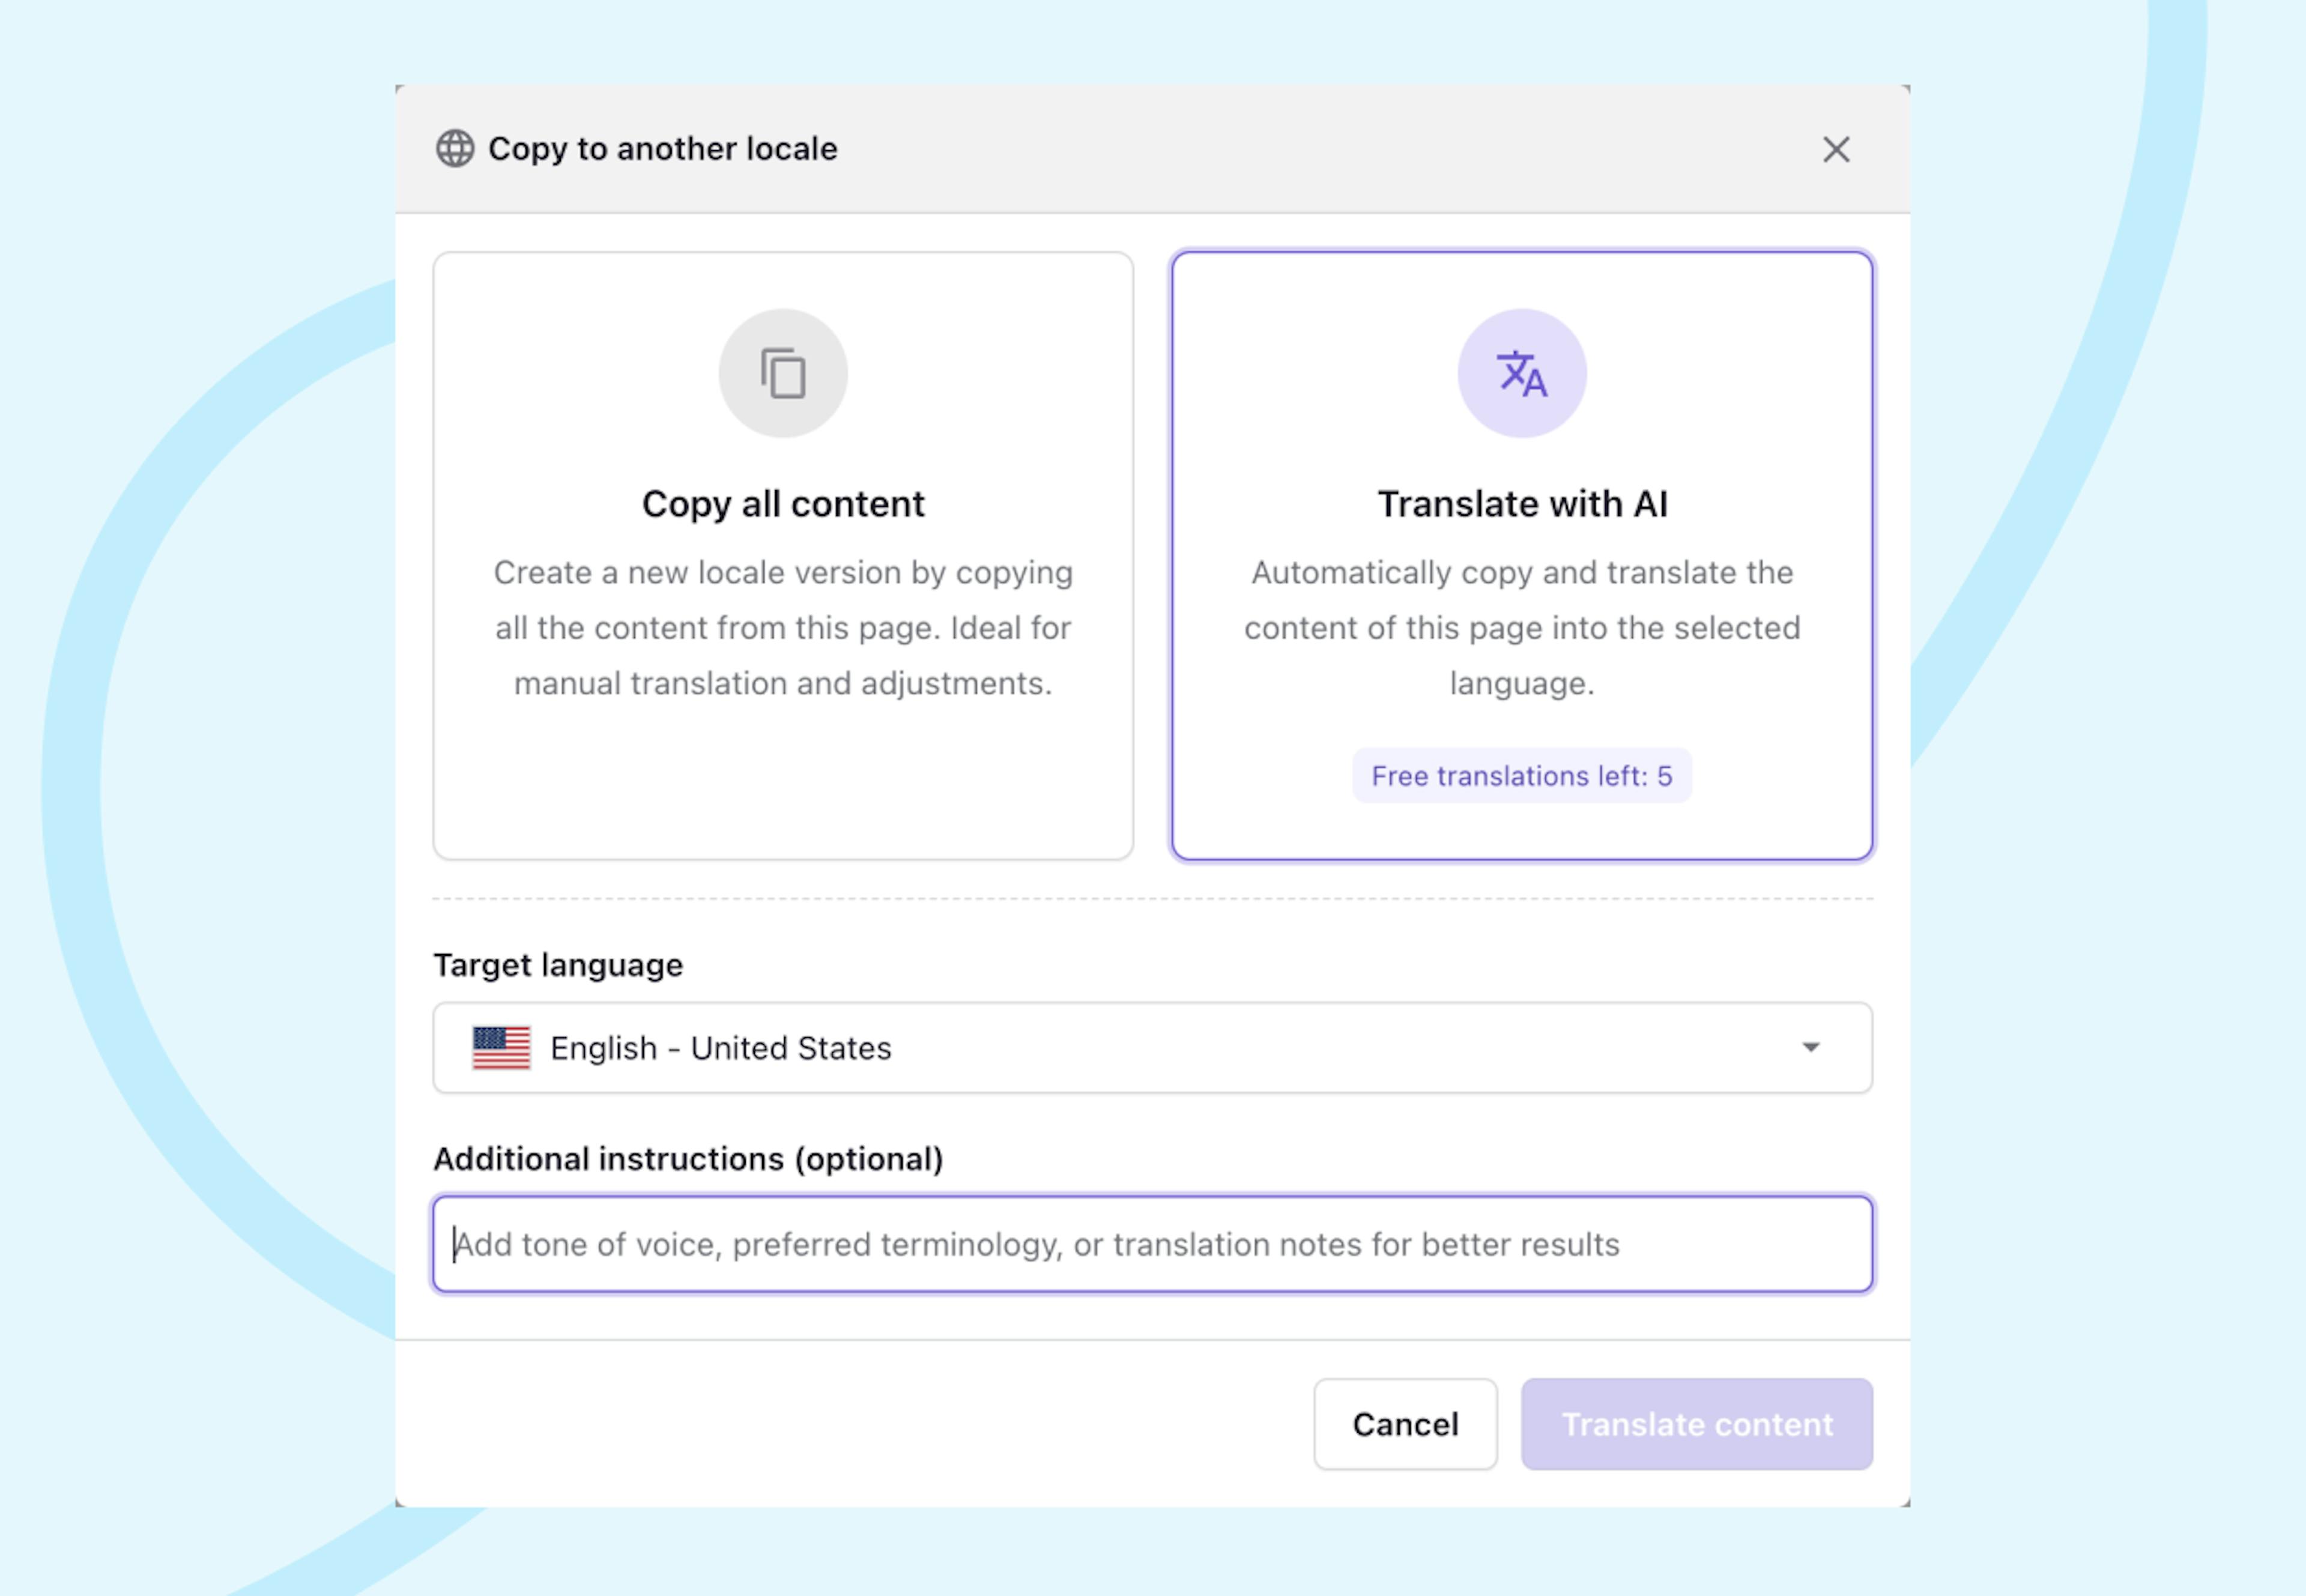Click the globe icon in dialog header
The image size is (2306, 1596).
coord(455,149)
